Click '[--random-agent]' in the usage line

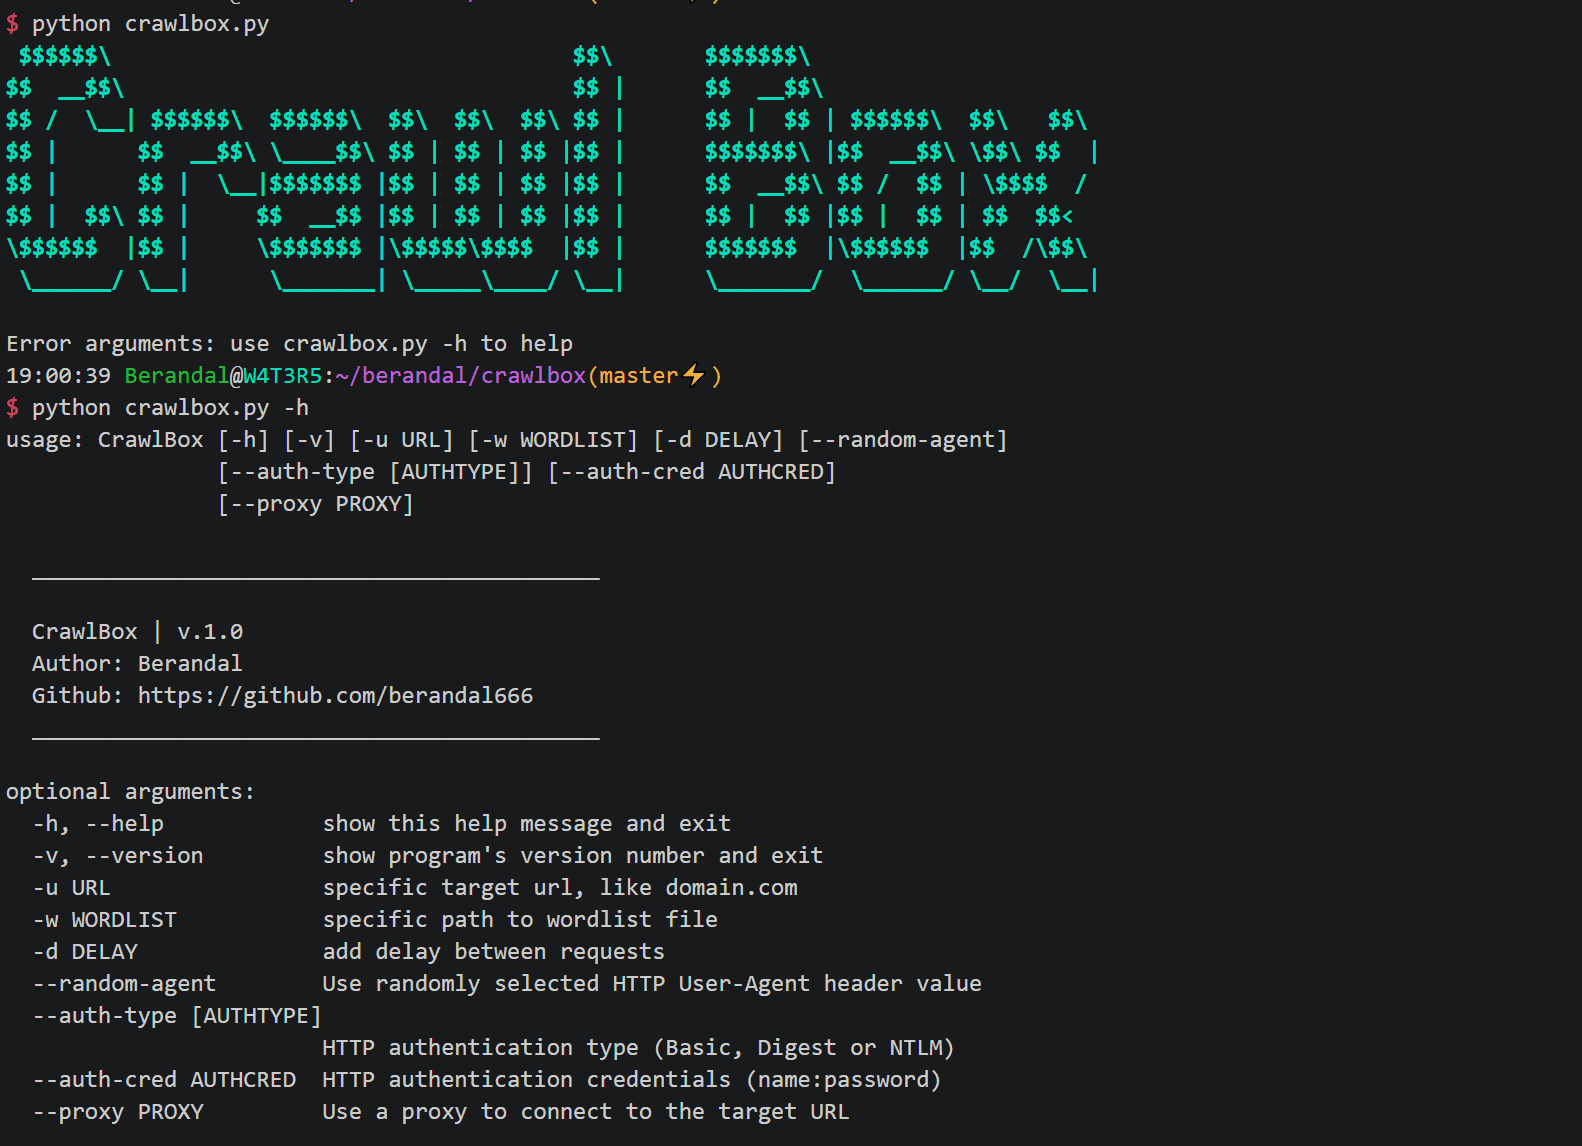903,440
